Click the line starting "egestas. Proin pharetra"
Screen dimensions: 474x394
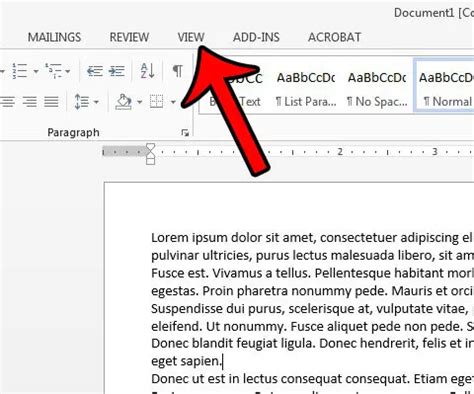(x=312, y=291)
